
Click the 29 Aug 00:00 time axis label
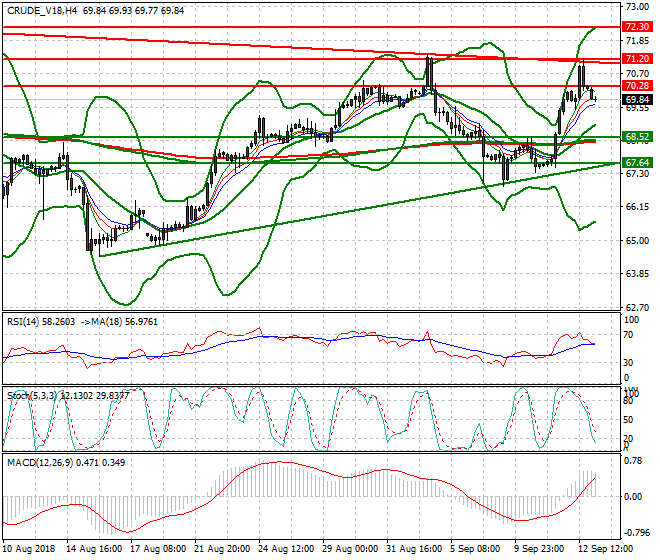[350, 549]
